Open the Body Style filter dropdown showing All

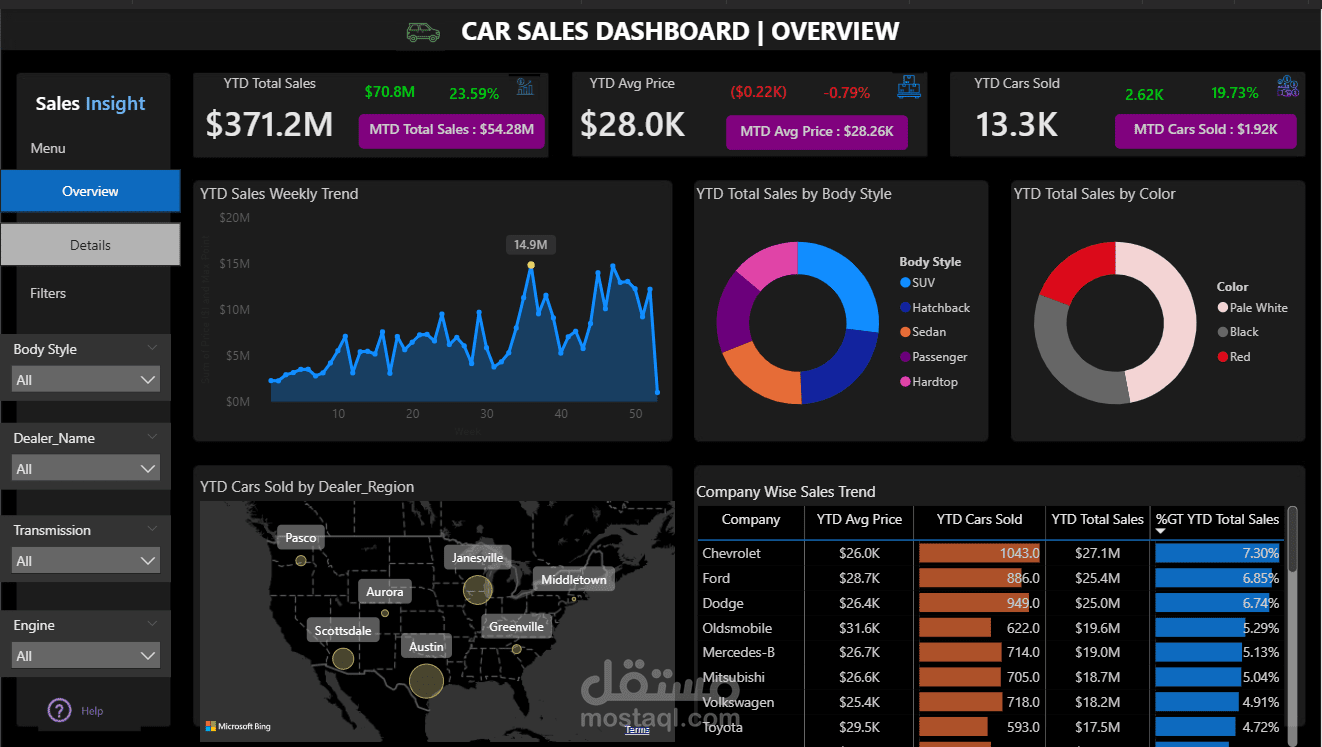pos(85,379)
